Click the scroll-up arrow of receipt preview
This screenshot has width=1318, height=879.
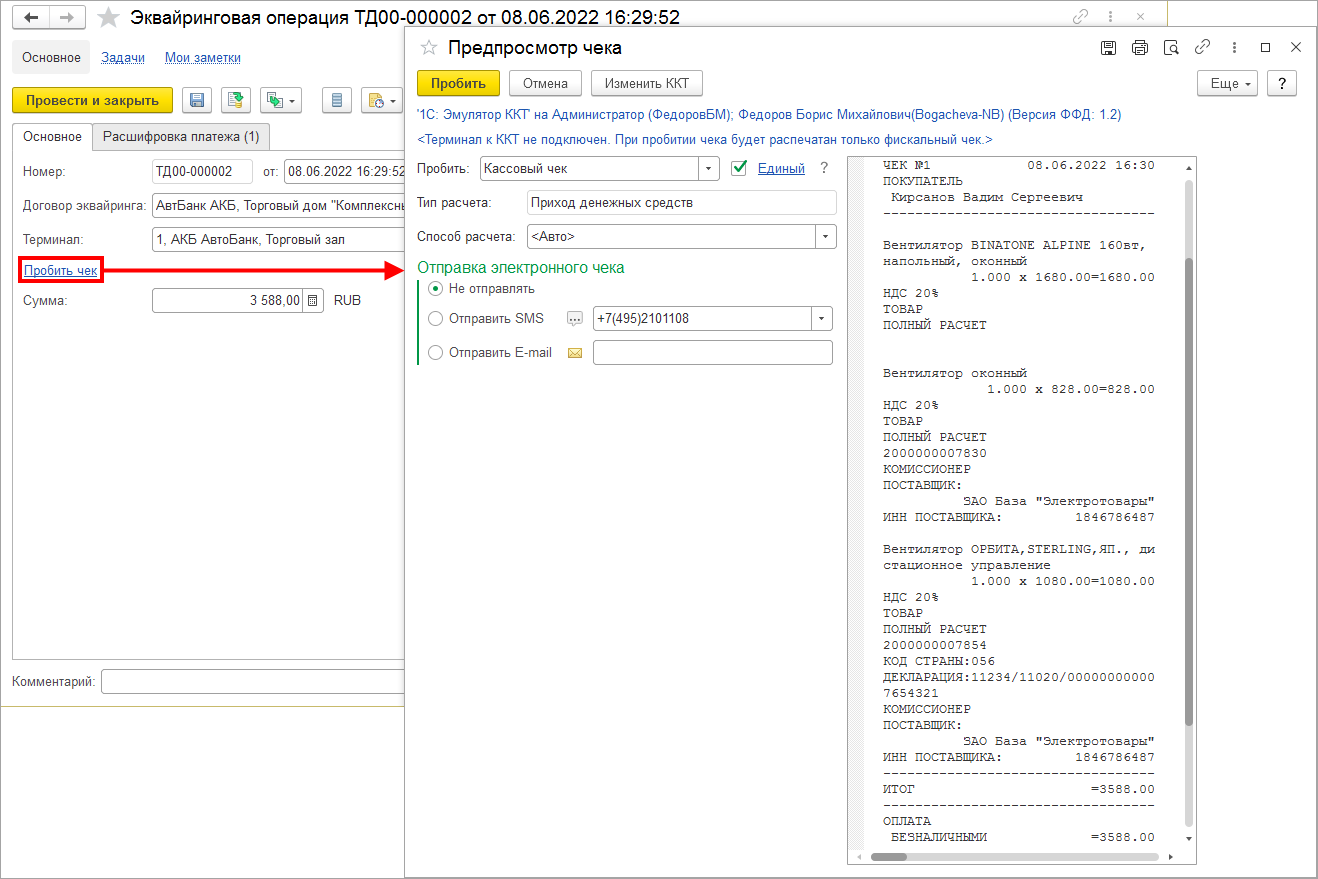click(x=1188, y=166)
